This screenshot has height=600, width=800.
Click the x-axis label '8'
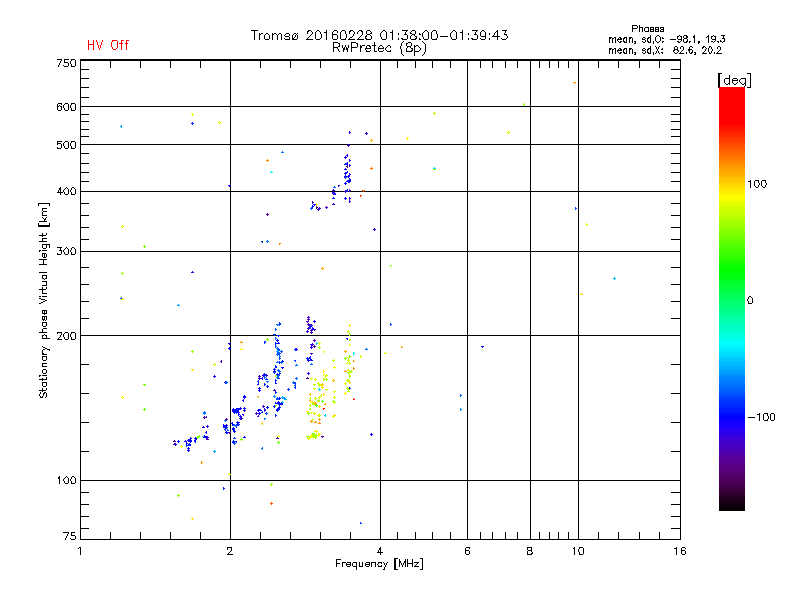click(x=530, y=551)
